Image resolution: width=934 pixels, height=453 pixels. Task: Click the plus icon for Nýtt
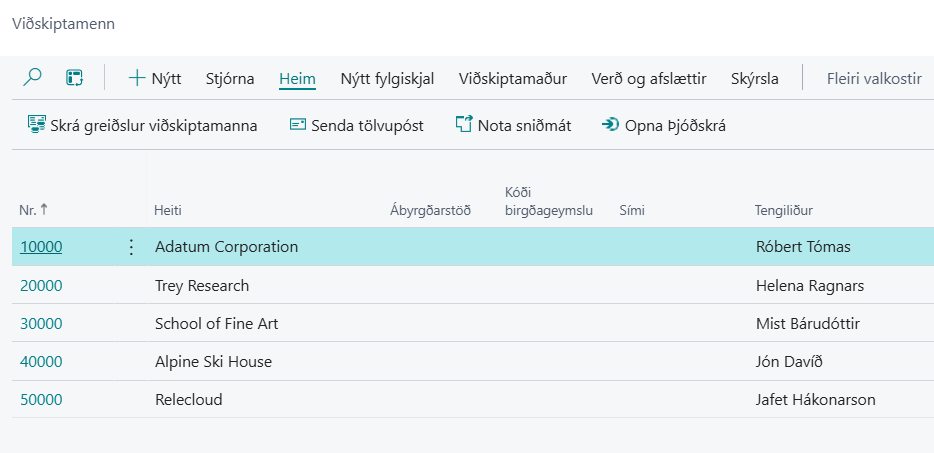[137, 78]
